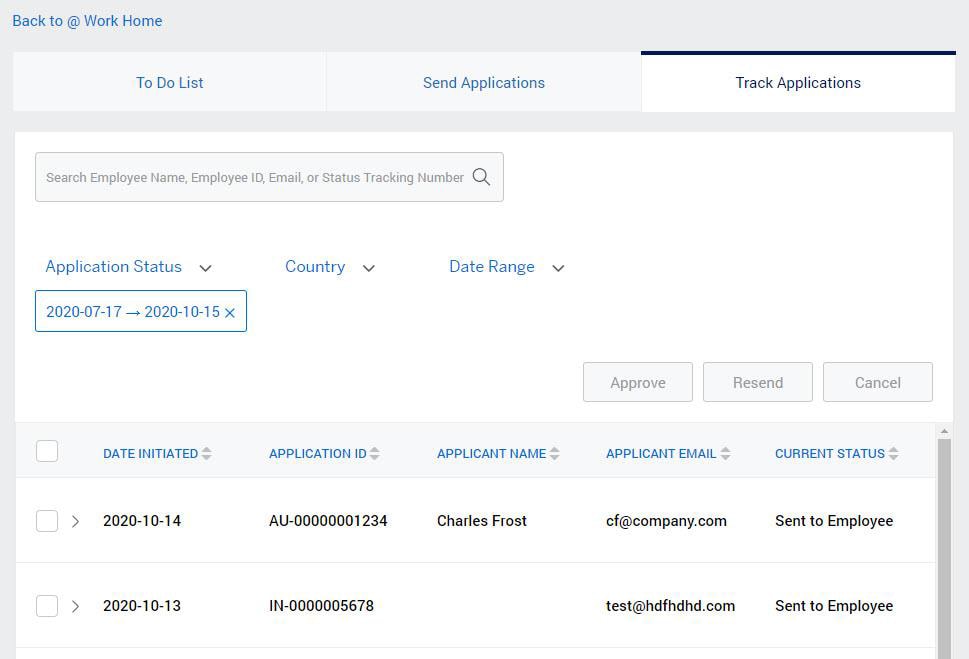Screen dimensions: 969x659
Task: Check the box for Charles Frost's application
Action: (x=47, y=521)
